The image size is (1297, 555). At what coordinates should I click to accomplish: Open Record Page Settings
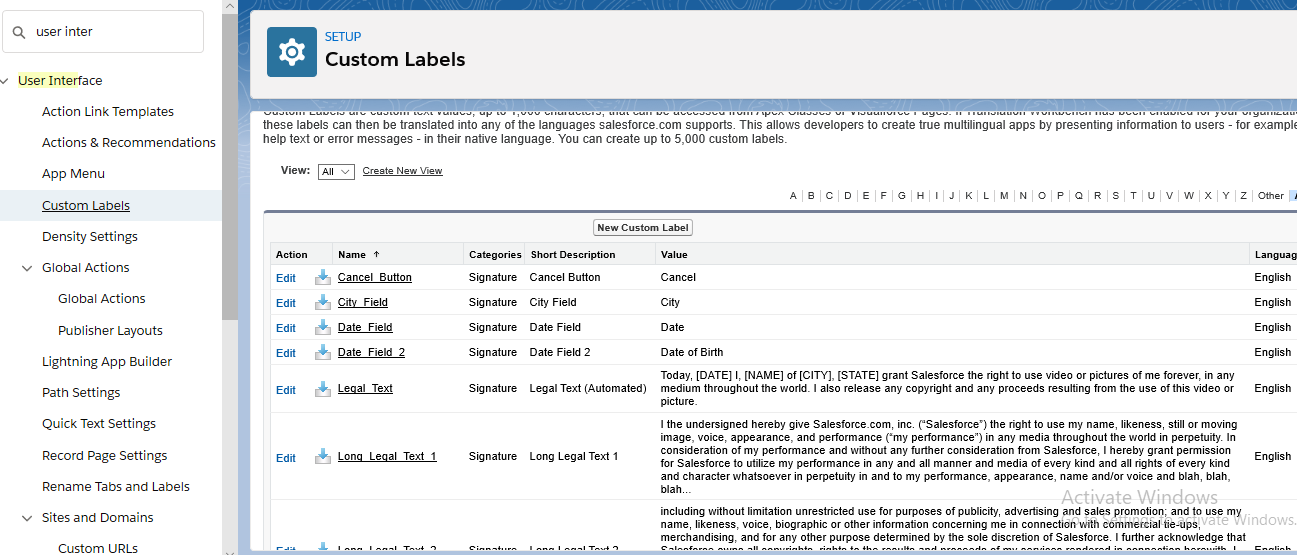point(104,456)
